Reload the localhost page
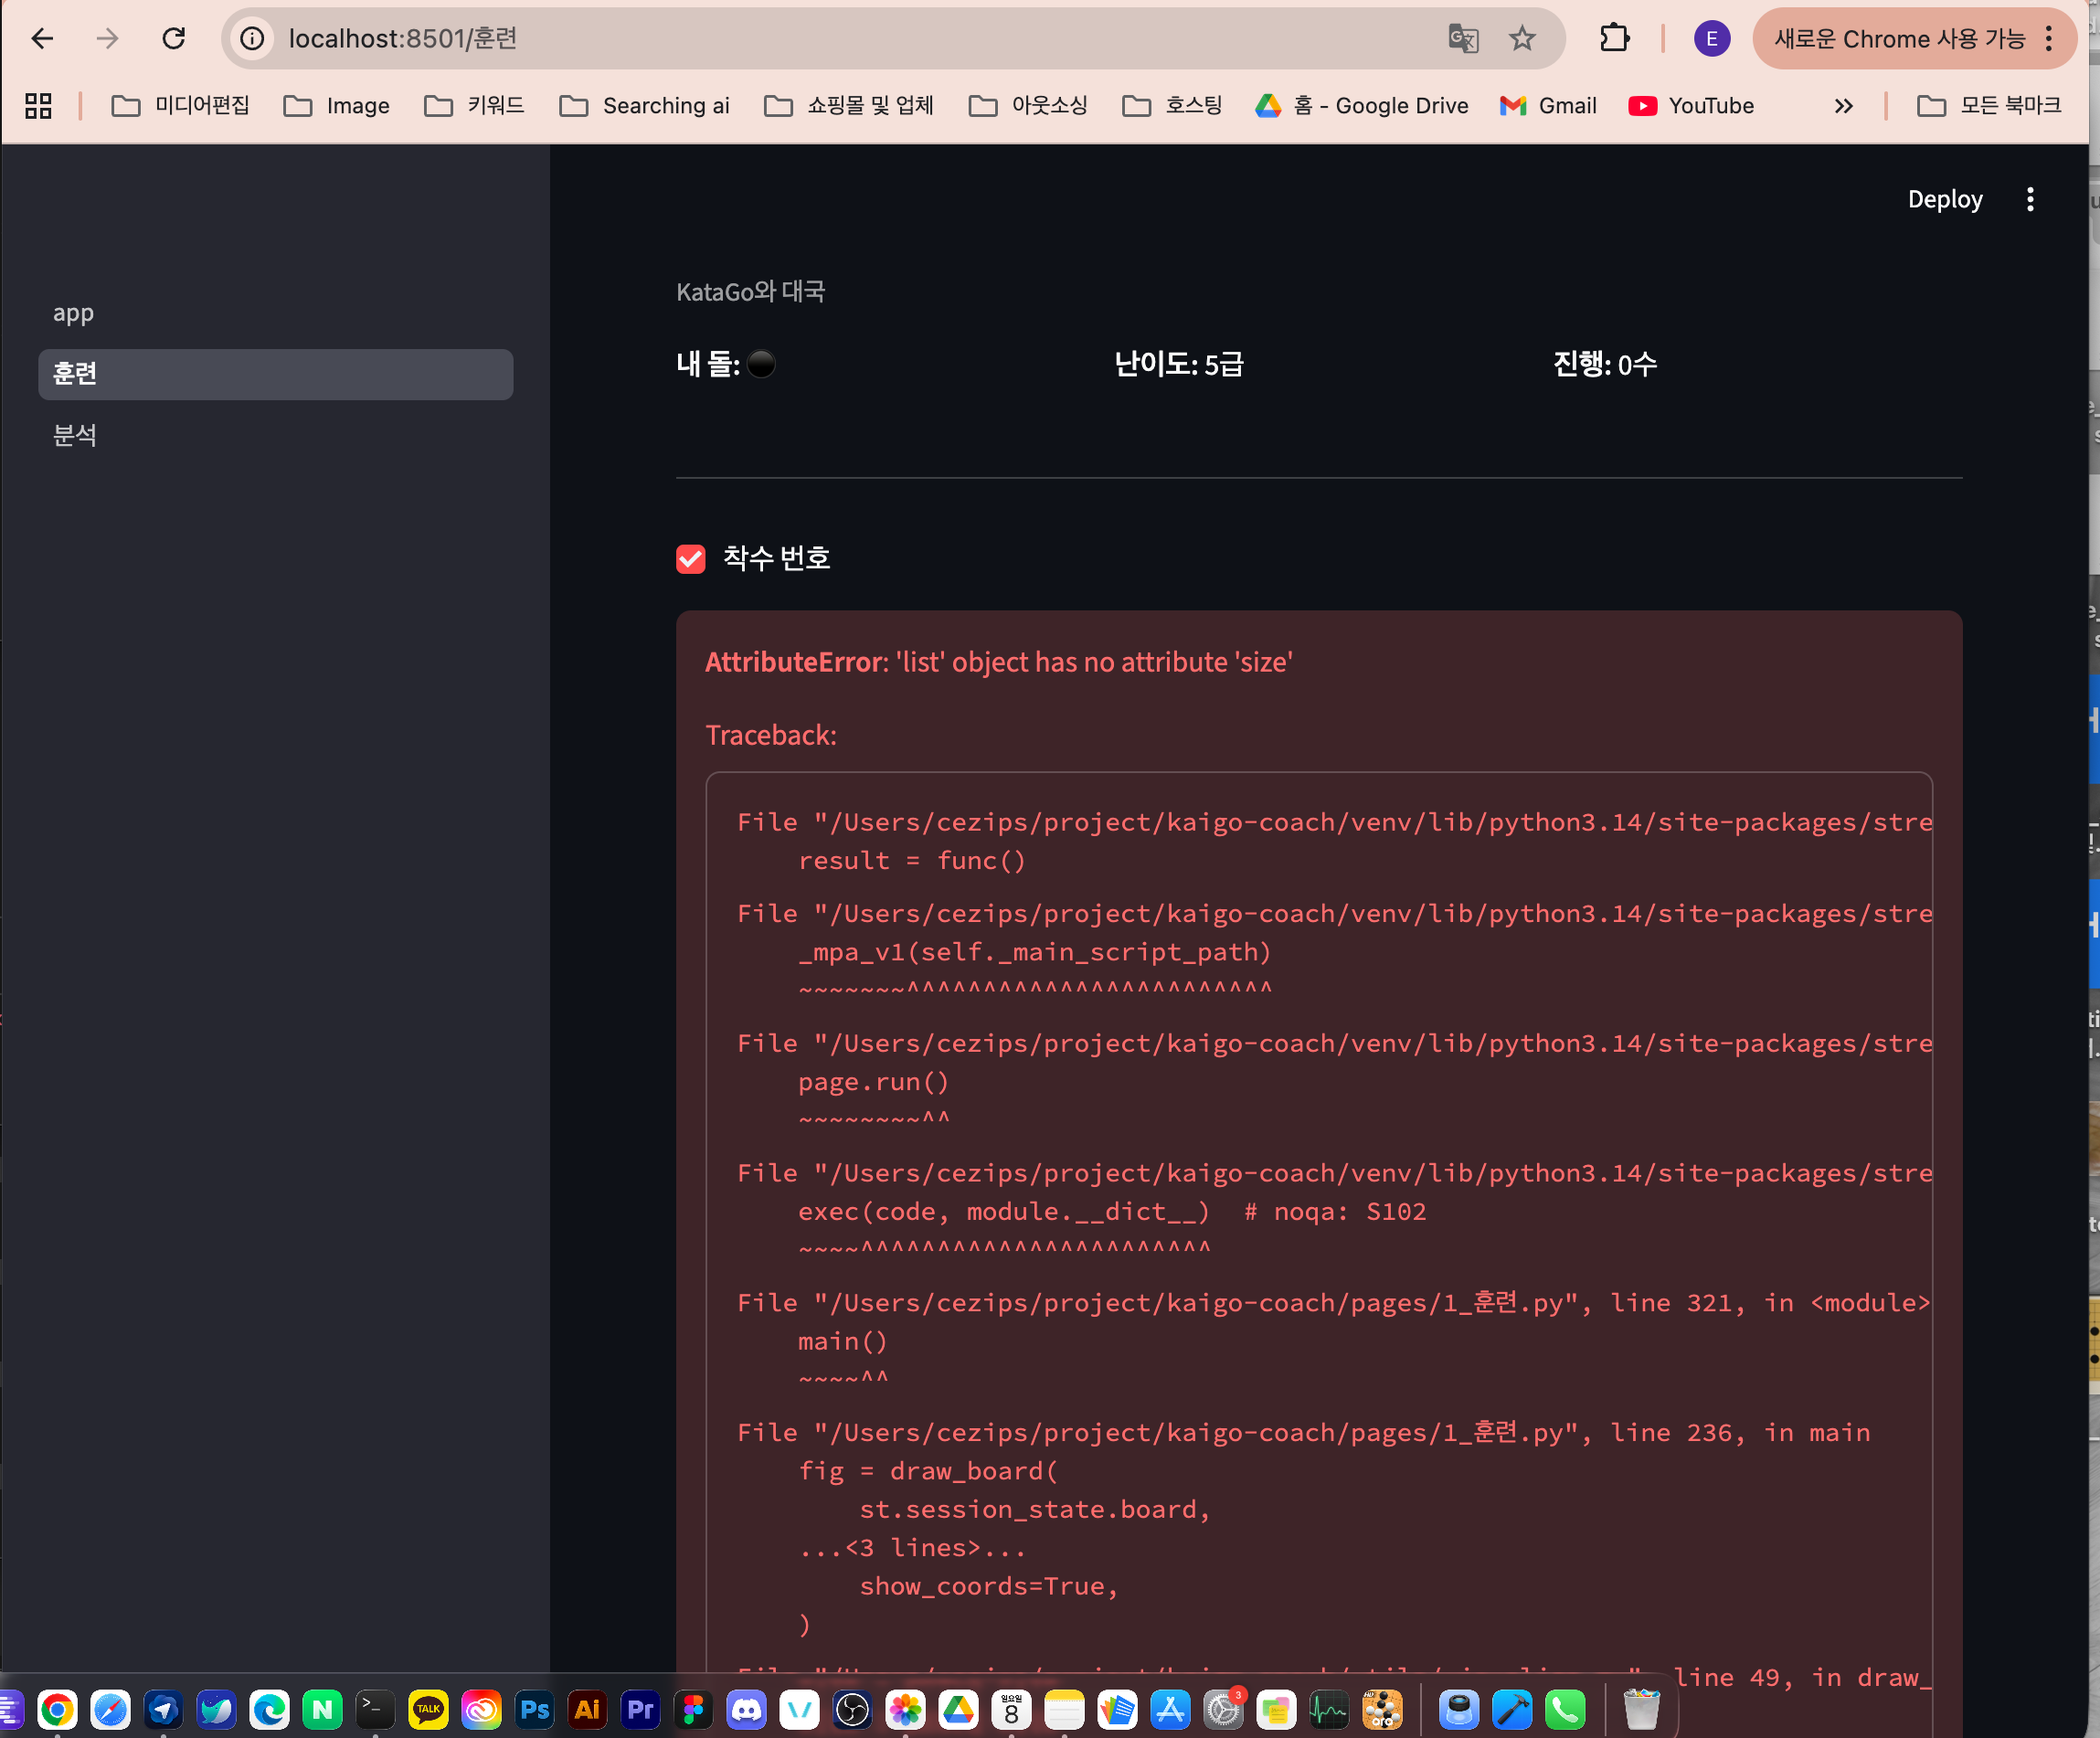 click(x=174, y=39)
